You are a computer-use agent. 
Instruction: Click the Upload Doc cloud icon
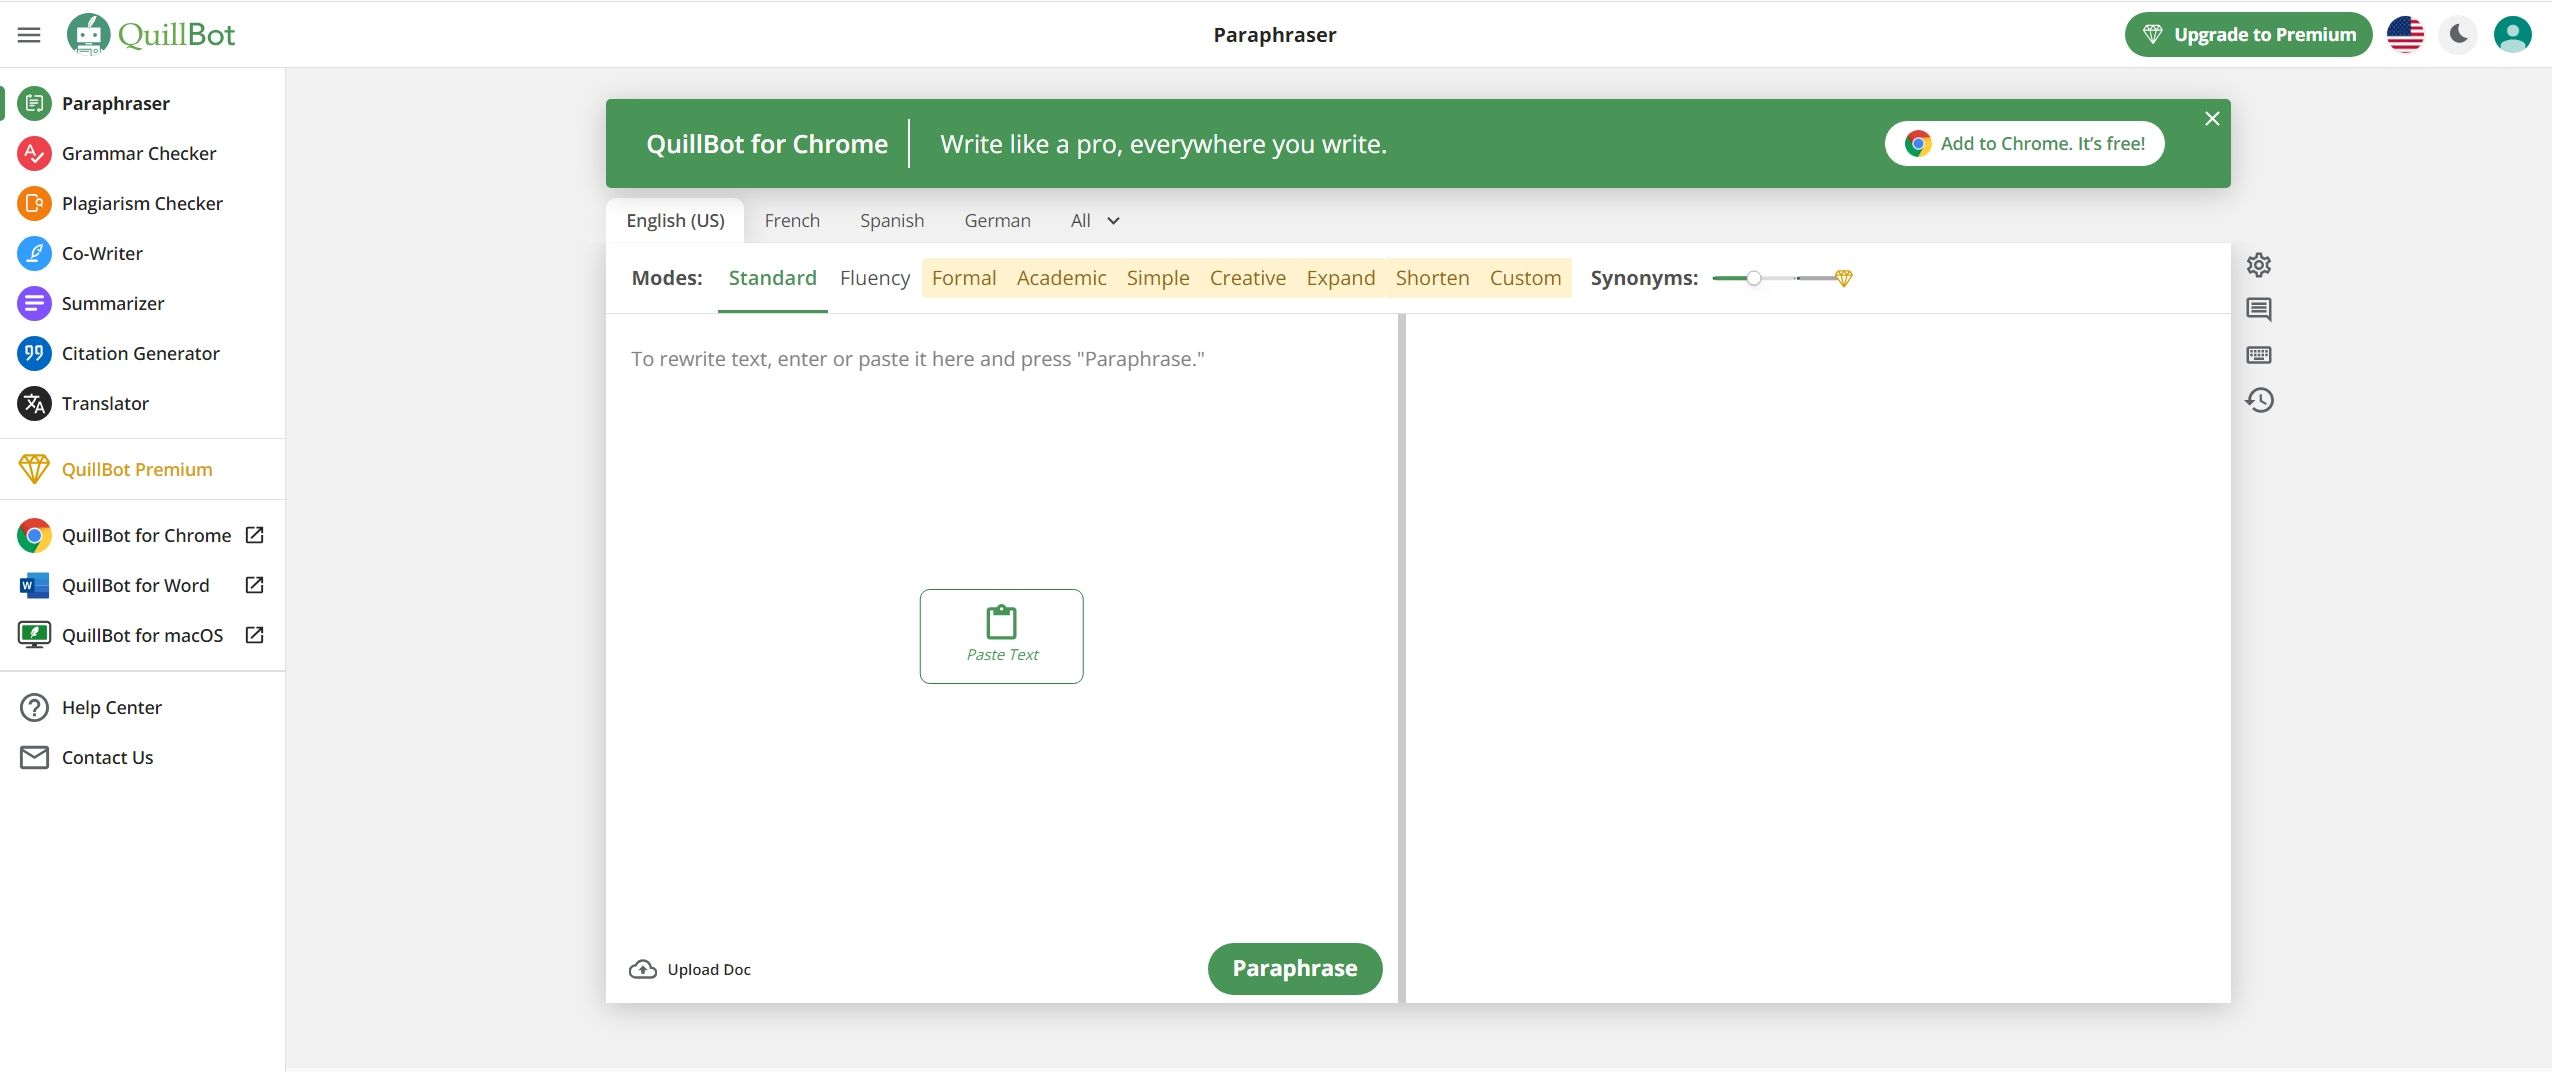pos(643,969)
